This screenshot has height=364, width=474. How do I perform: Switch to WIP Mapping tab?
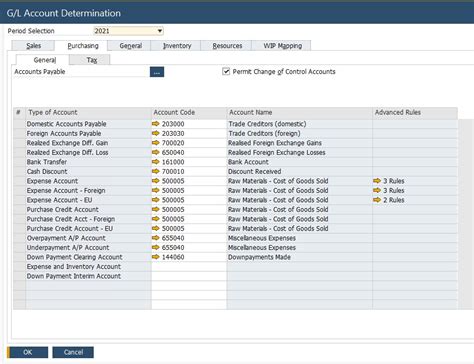(283, 46)
